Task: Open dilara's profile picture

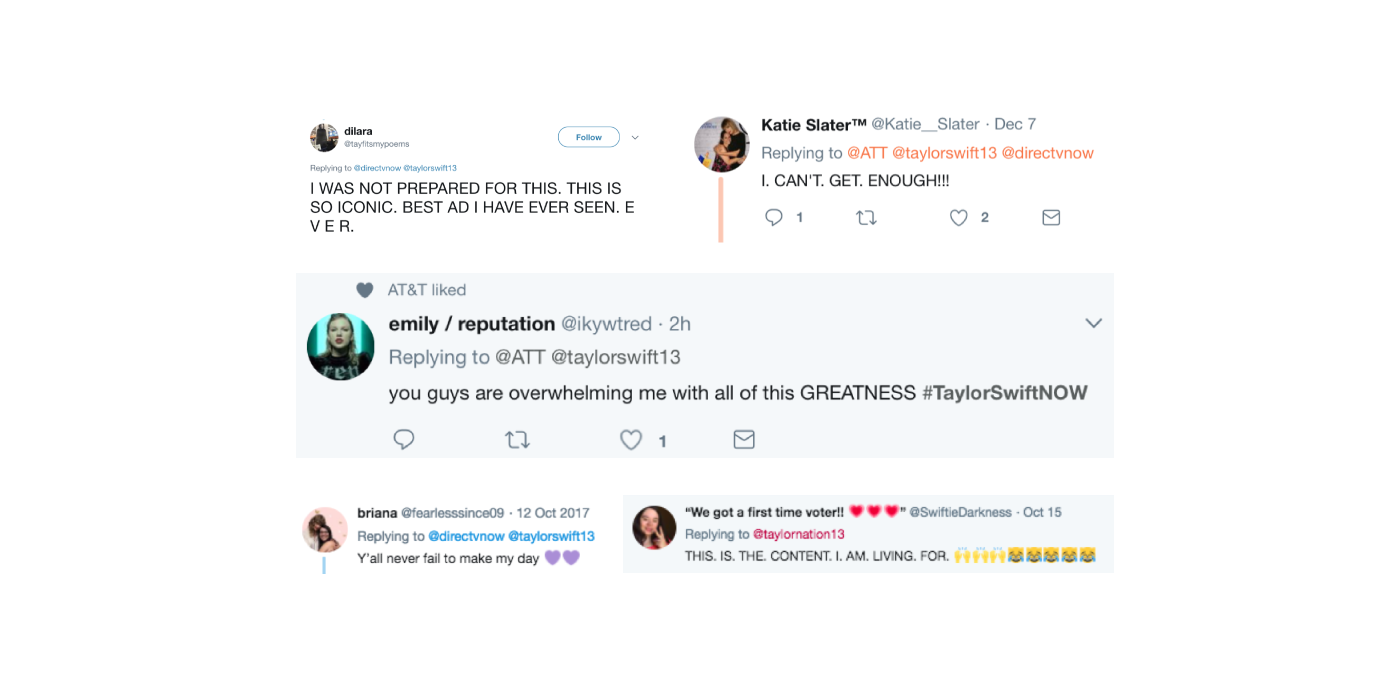Action: click(324, 138)
